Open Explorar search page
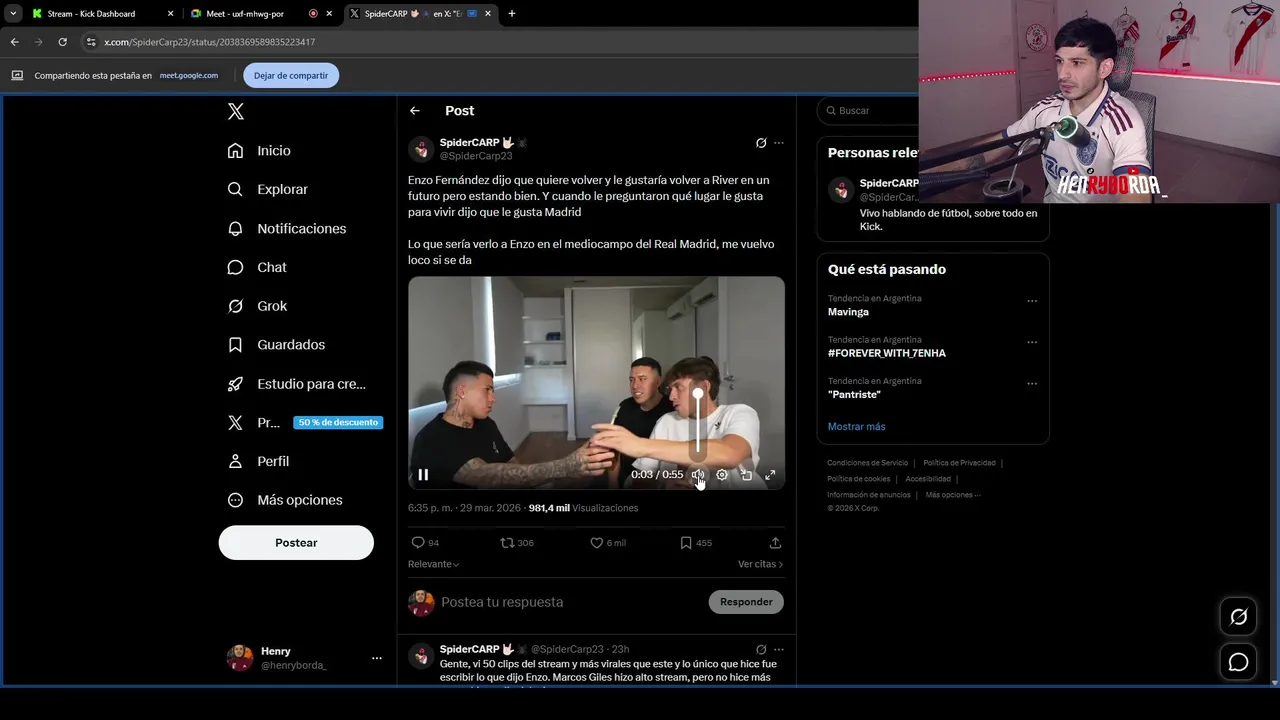Viewport: 1280px width, 720px height. pyautogui.click(x=267, y=189)
